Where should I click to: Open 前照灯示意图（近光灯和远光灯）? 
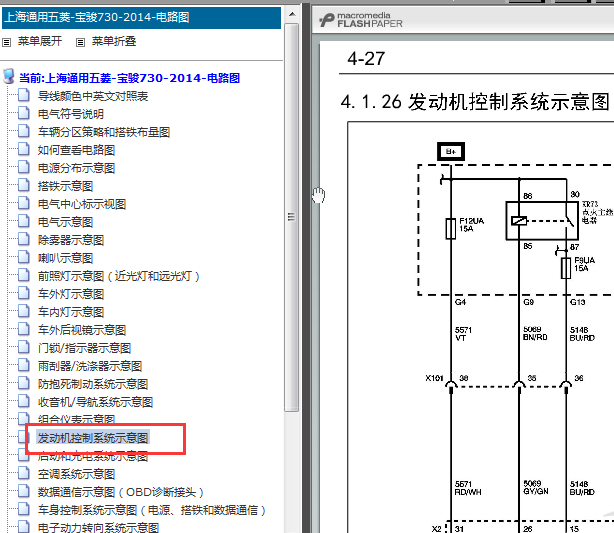click(x=119, y=276)
